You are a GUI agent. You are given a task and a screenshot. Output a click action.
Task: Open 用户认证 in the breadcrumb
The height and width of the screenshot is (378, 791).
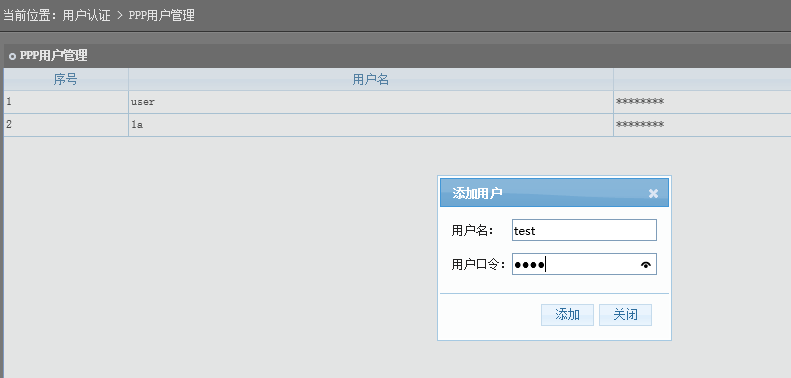point(86,15)
